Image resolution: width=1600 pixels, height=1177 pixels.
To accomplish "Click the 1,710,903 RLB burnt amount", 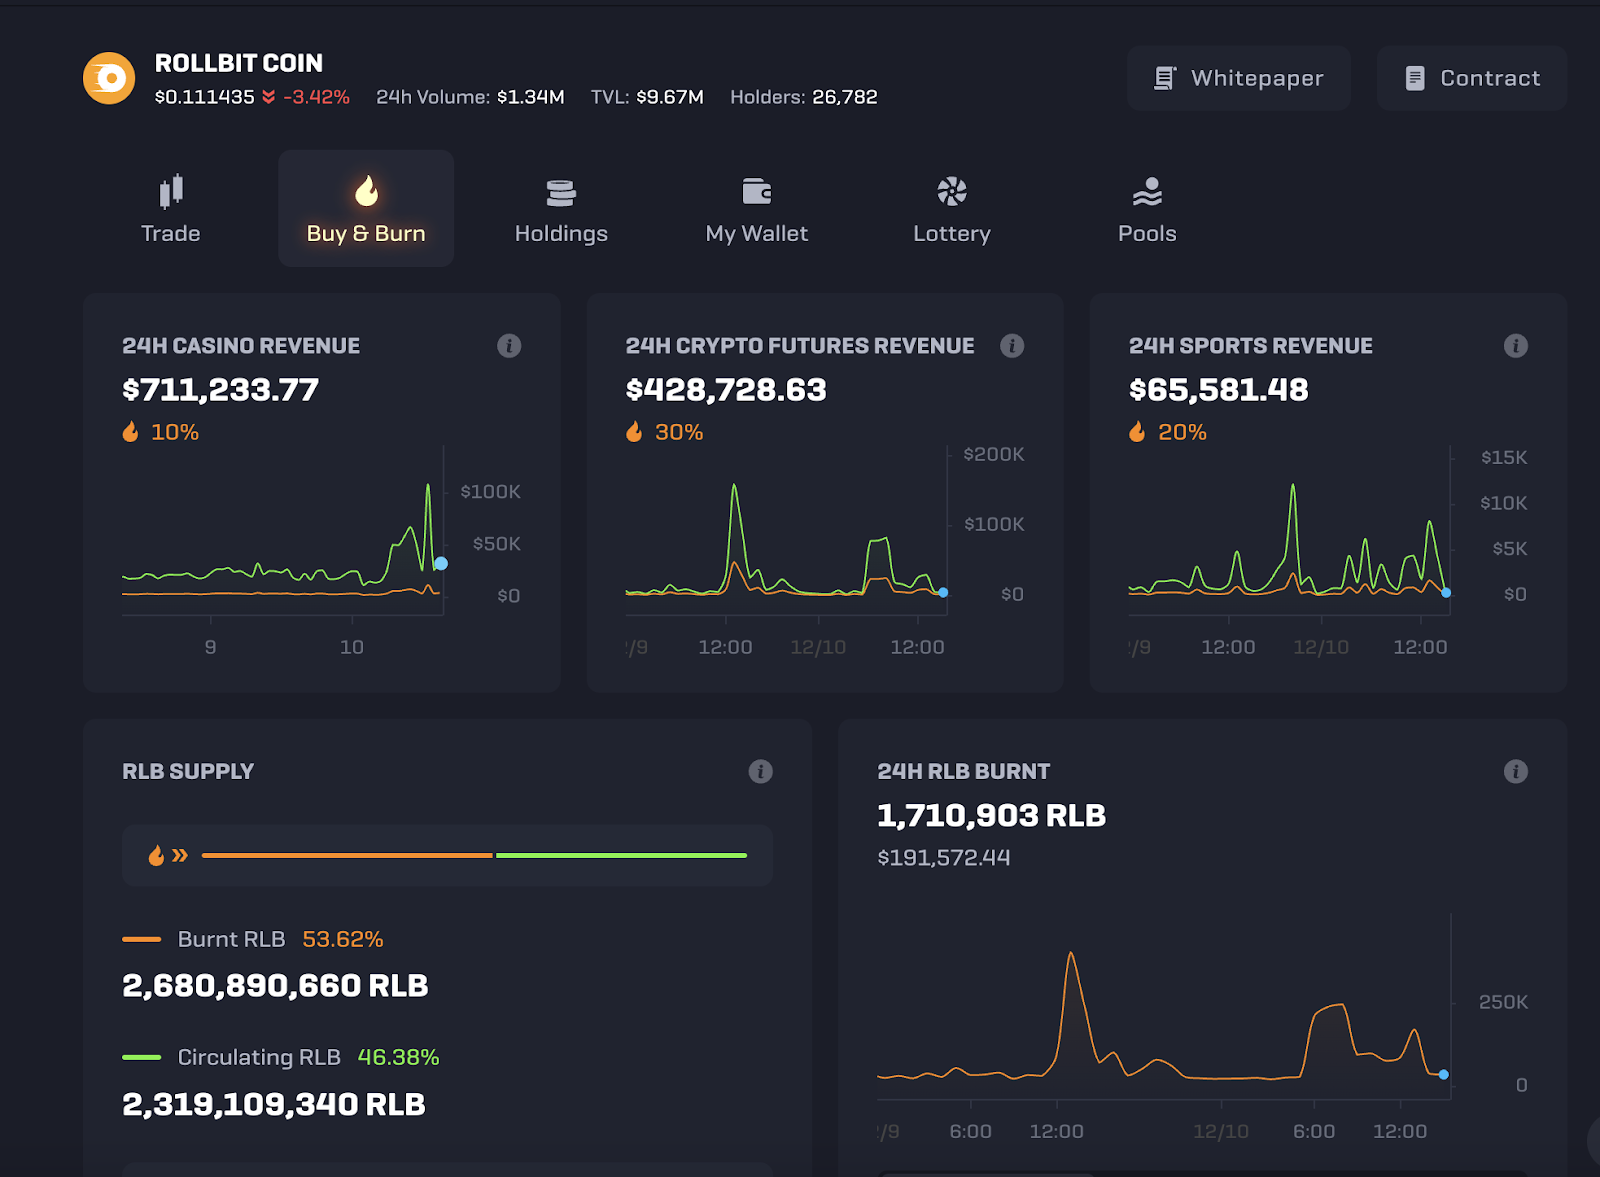I will point(992,816).
